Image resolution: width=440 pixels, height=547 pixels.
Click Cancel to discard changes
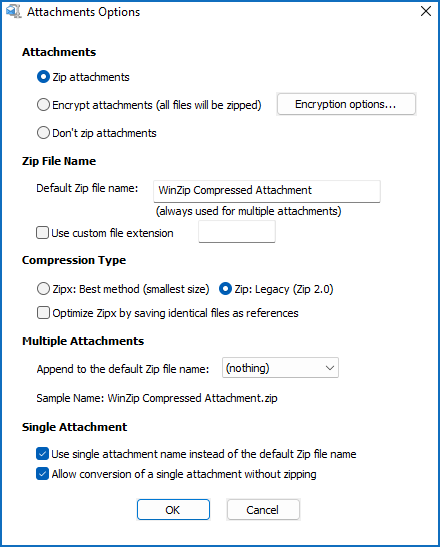pos(263,510)
